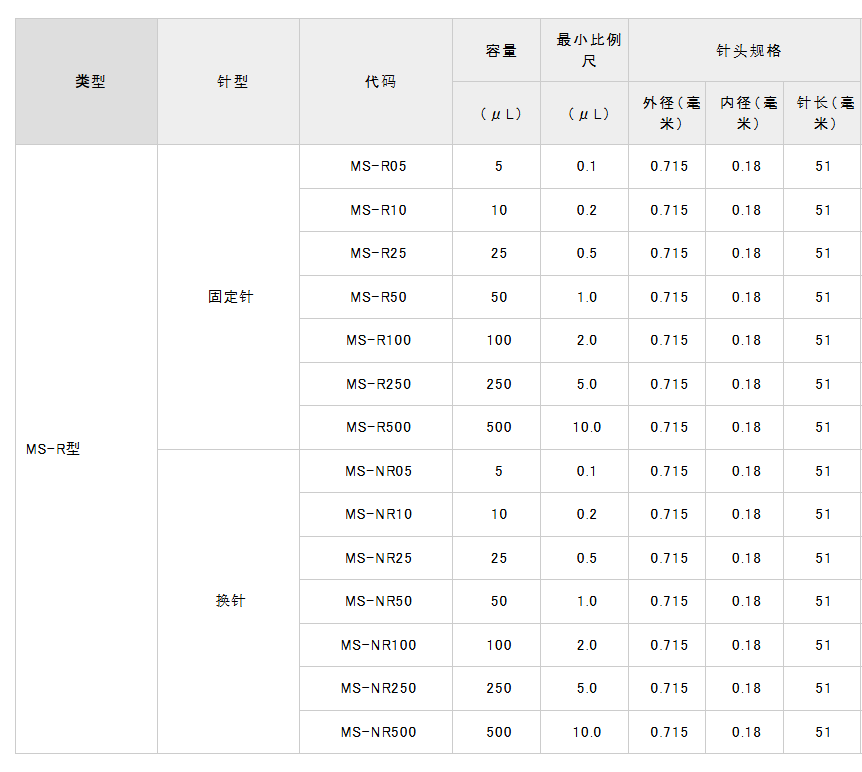Click the MS-NR500 code cell
The width and height of the screenshot is (862, 772).
(x=378, y=733)
